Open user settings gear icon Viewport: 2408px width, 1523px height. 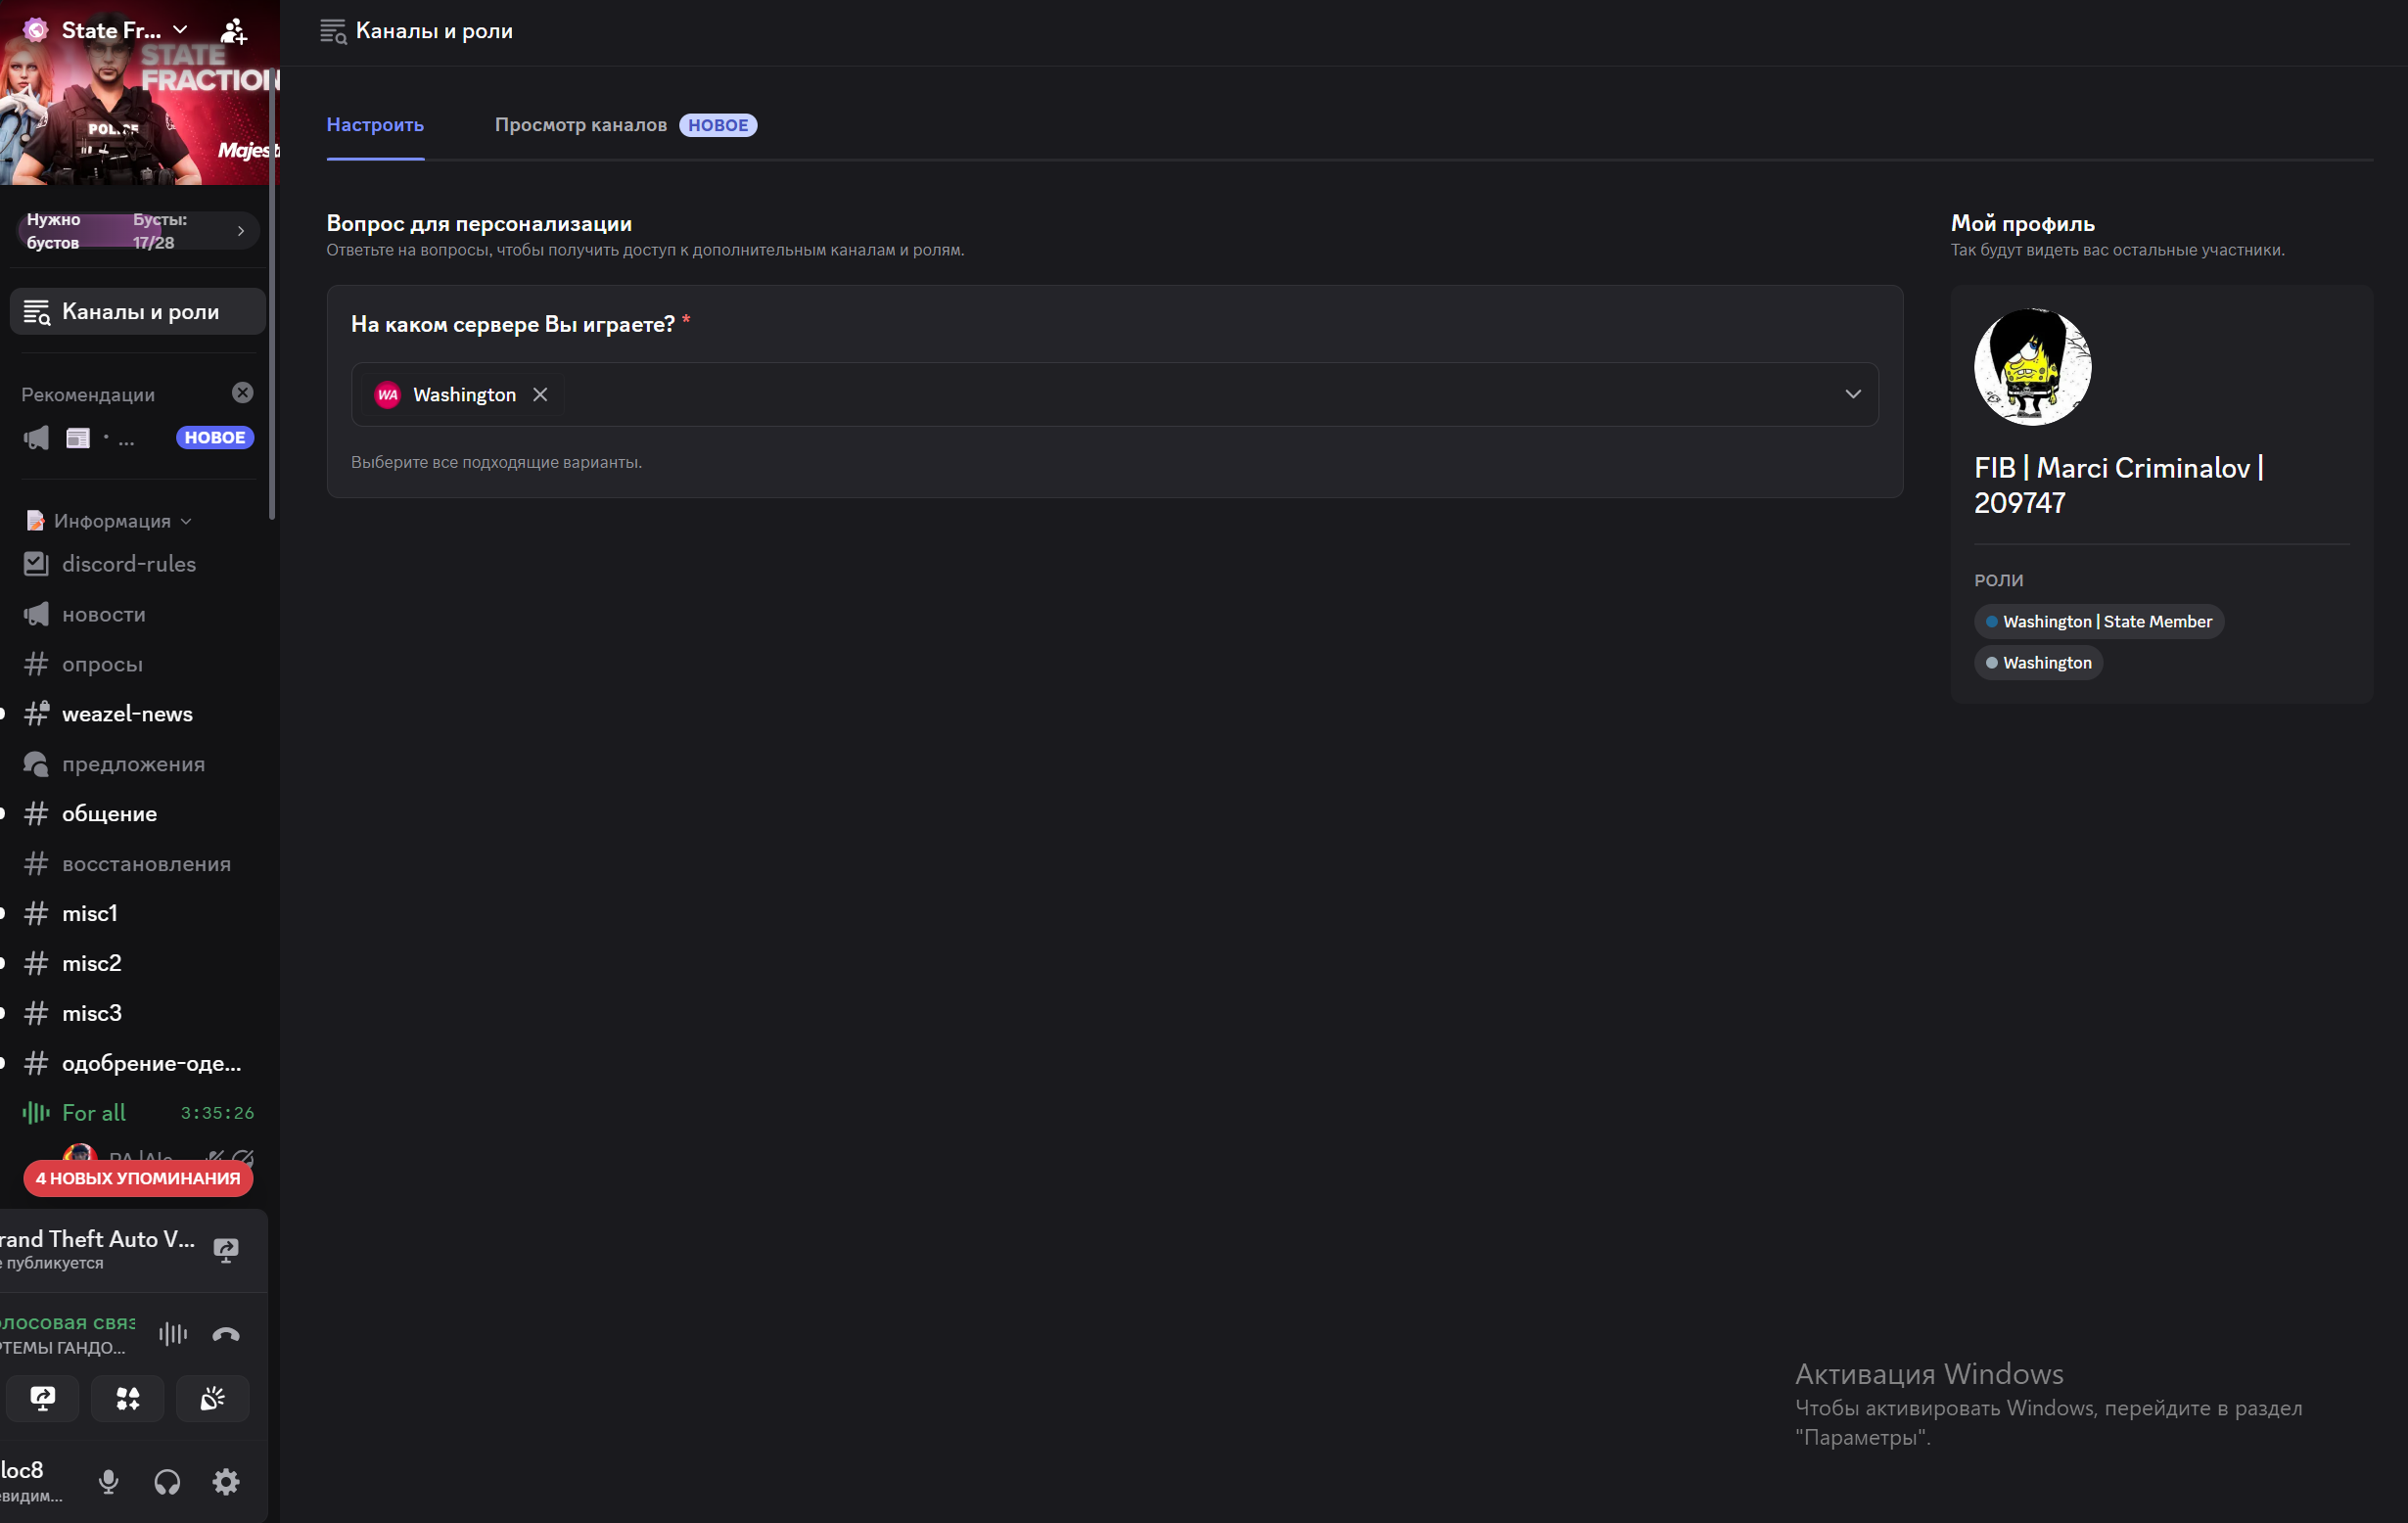(226, 1481)
